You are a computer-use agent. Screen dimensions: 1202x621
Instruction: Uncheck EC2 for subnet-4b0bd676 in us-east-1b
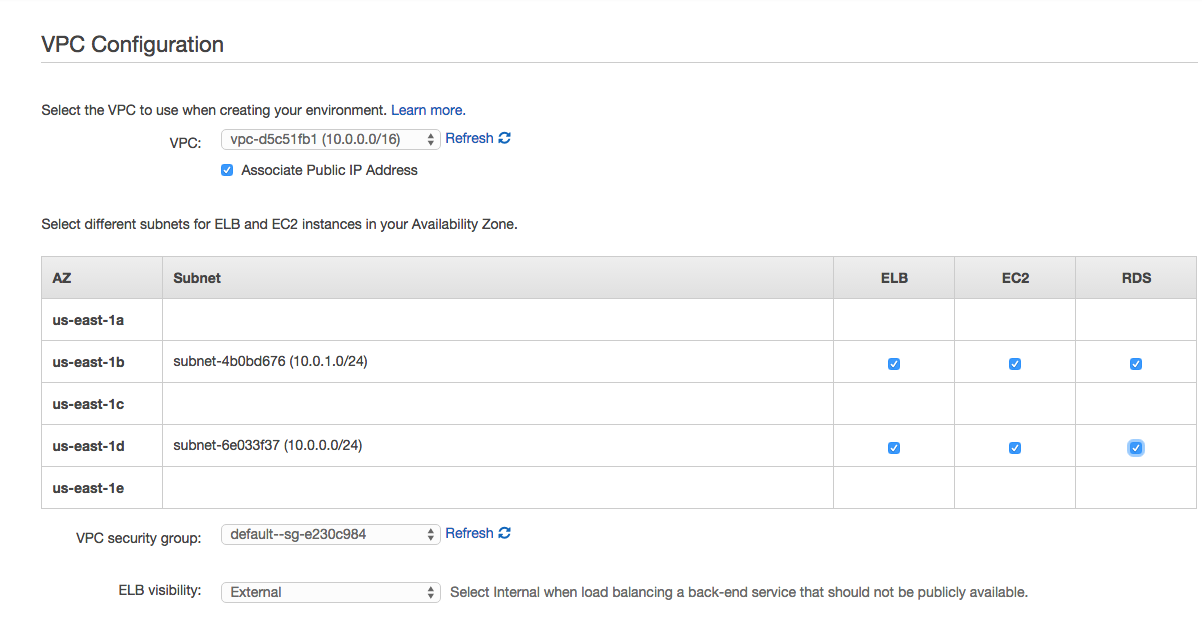1015,364
